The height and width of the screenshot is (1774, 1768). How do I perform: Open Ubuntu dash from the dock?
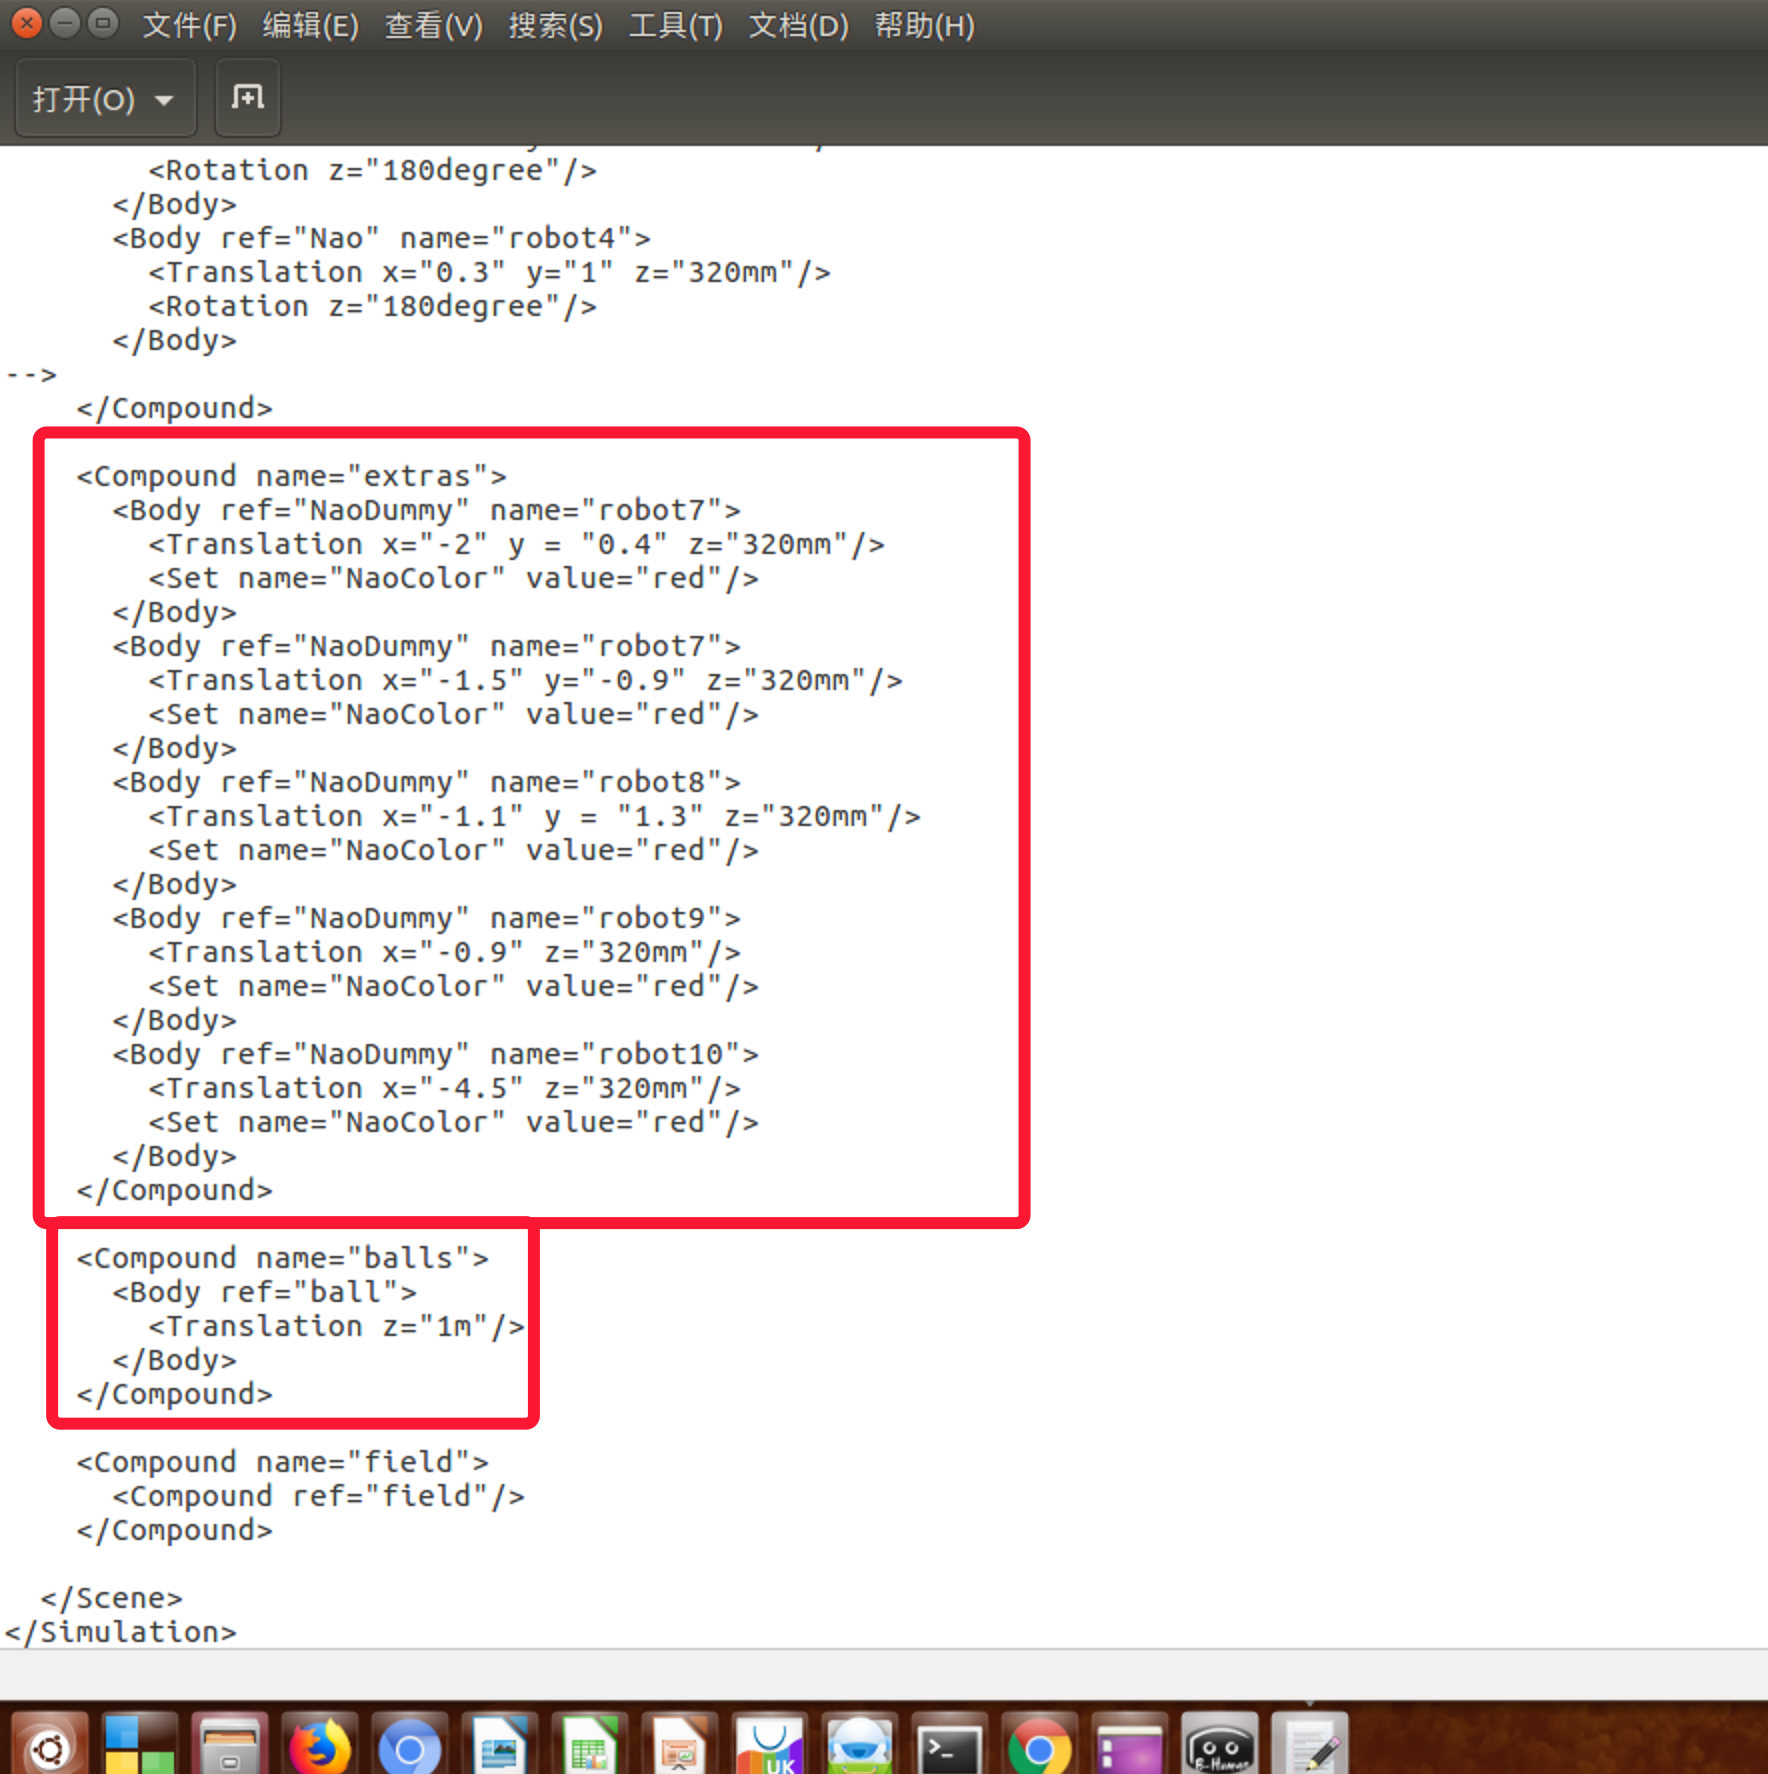pos(49,1745)
